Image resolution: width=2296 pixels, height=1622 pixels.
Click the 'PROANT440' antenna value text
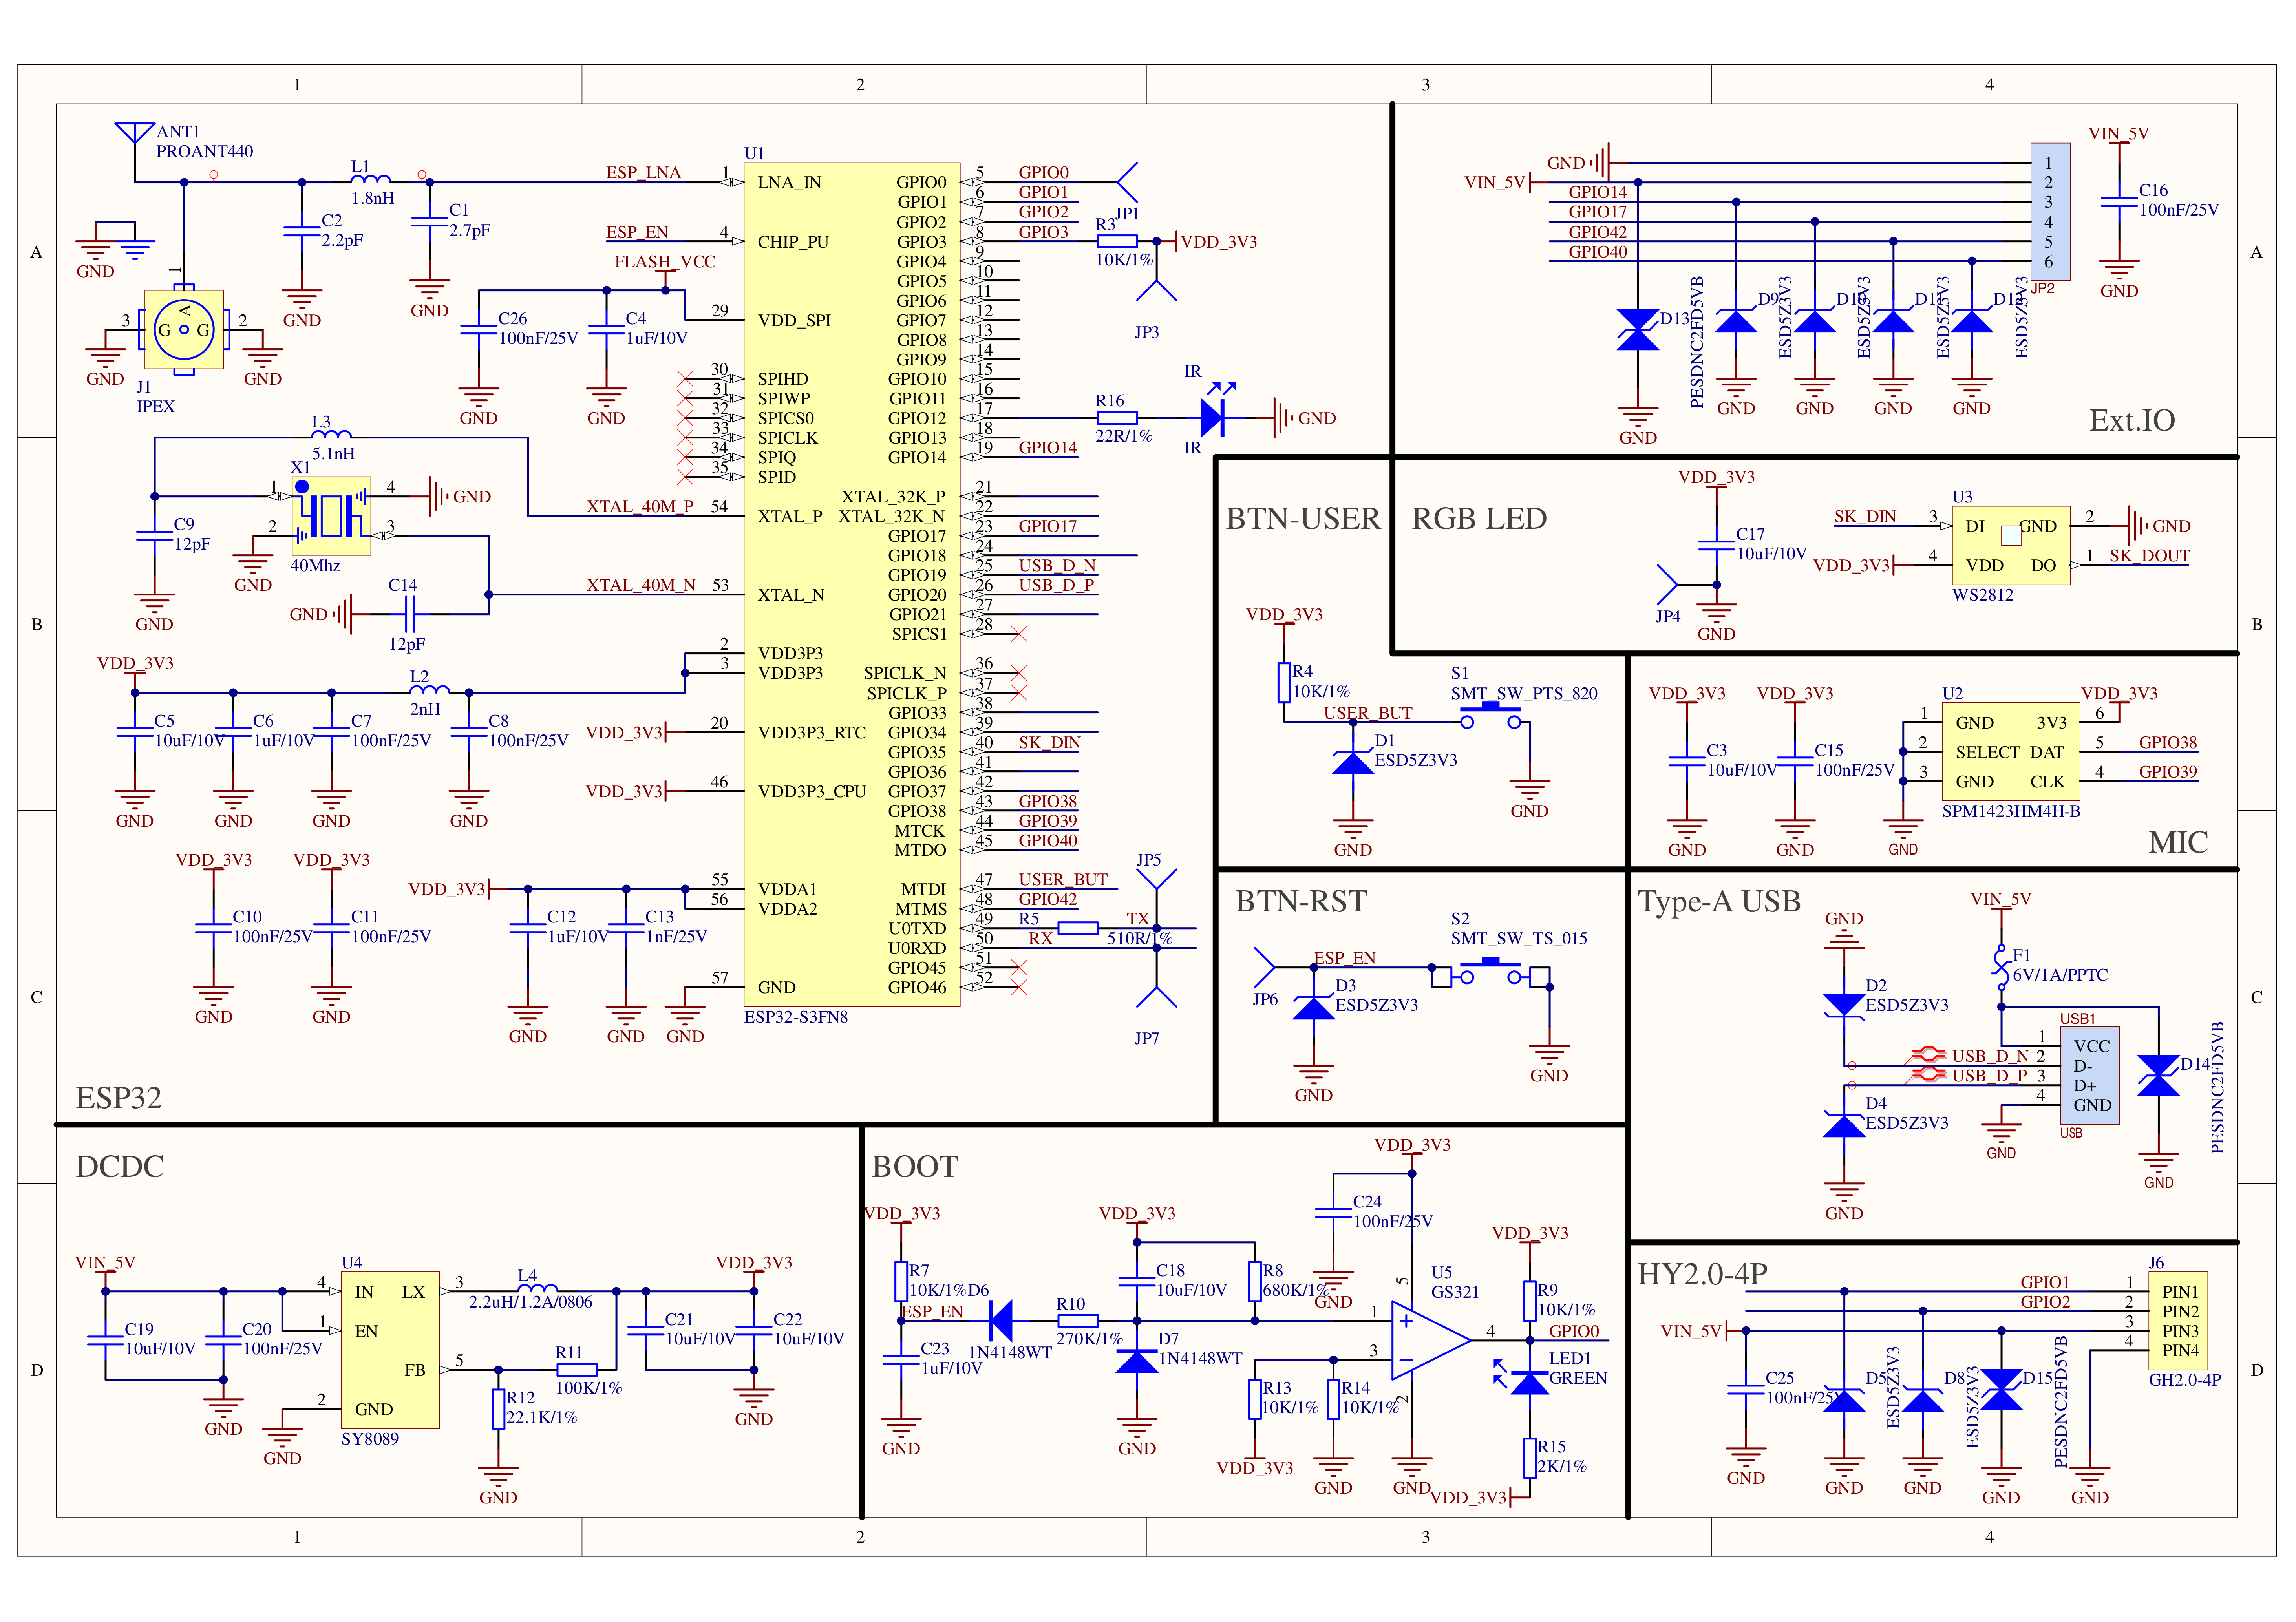point(204,151)
